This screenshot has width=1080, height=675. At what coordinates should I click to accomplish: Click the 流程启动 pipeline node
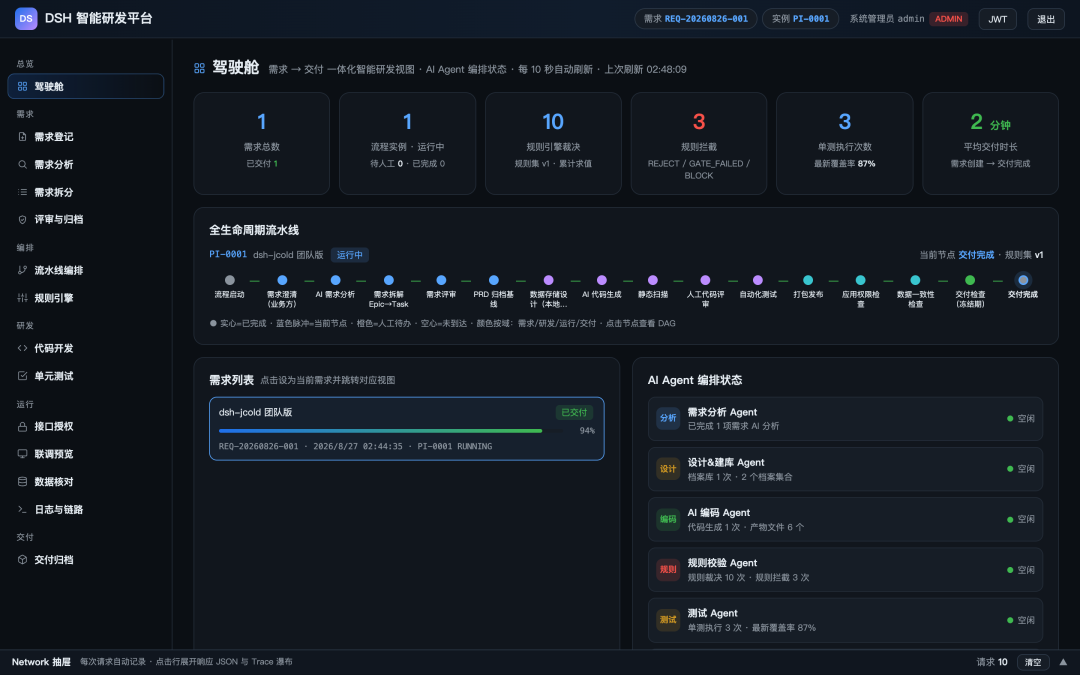point(229,280)
